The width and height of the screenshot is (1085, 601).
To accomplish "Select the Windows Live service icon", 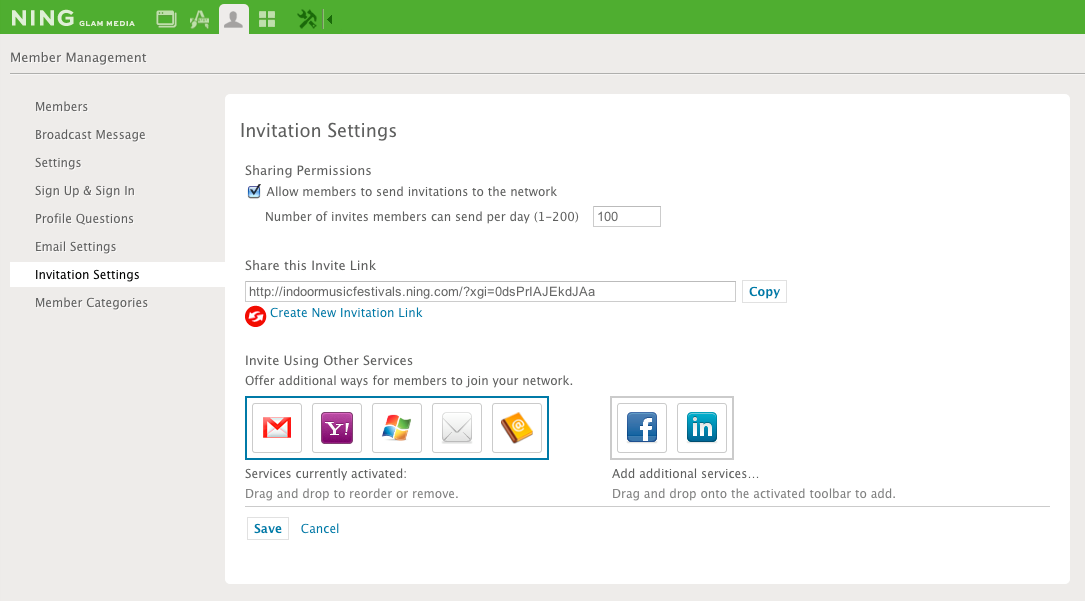I will point(397,428).
